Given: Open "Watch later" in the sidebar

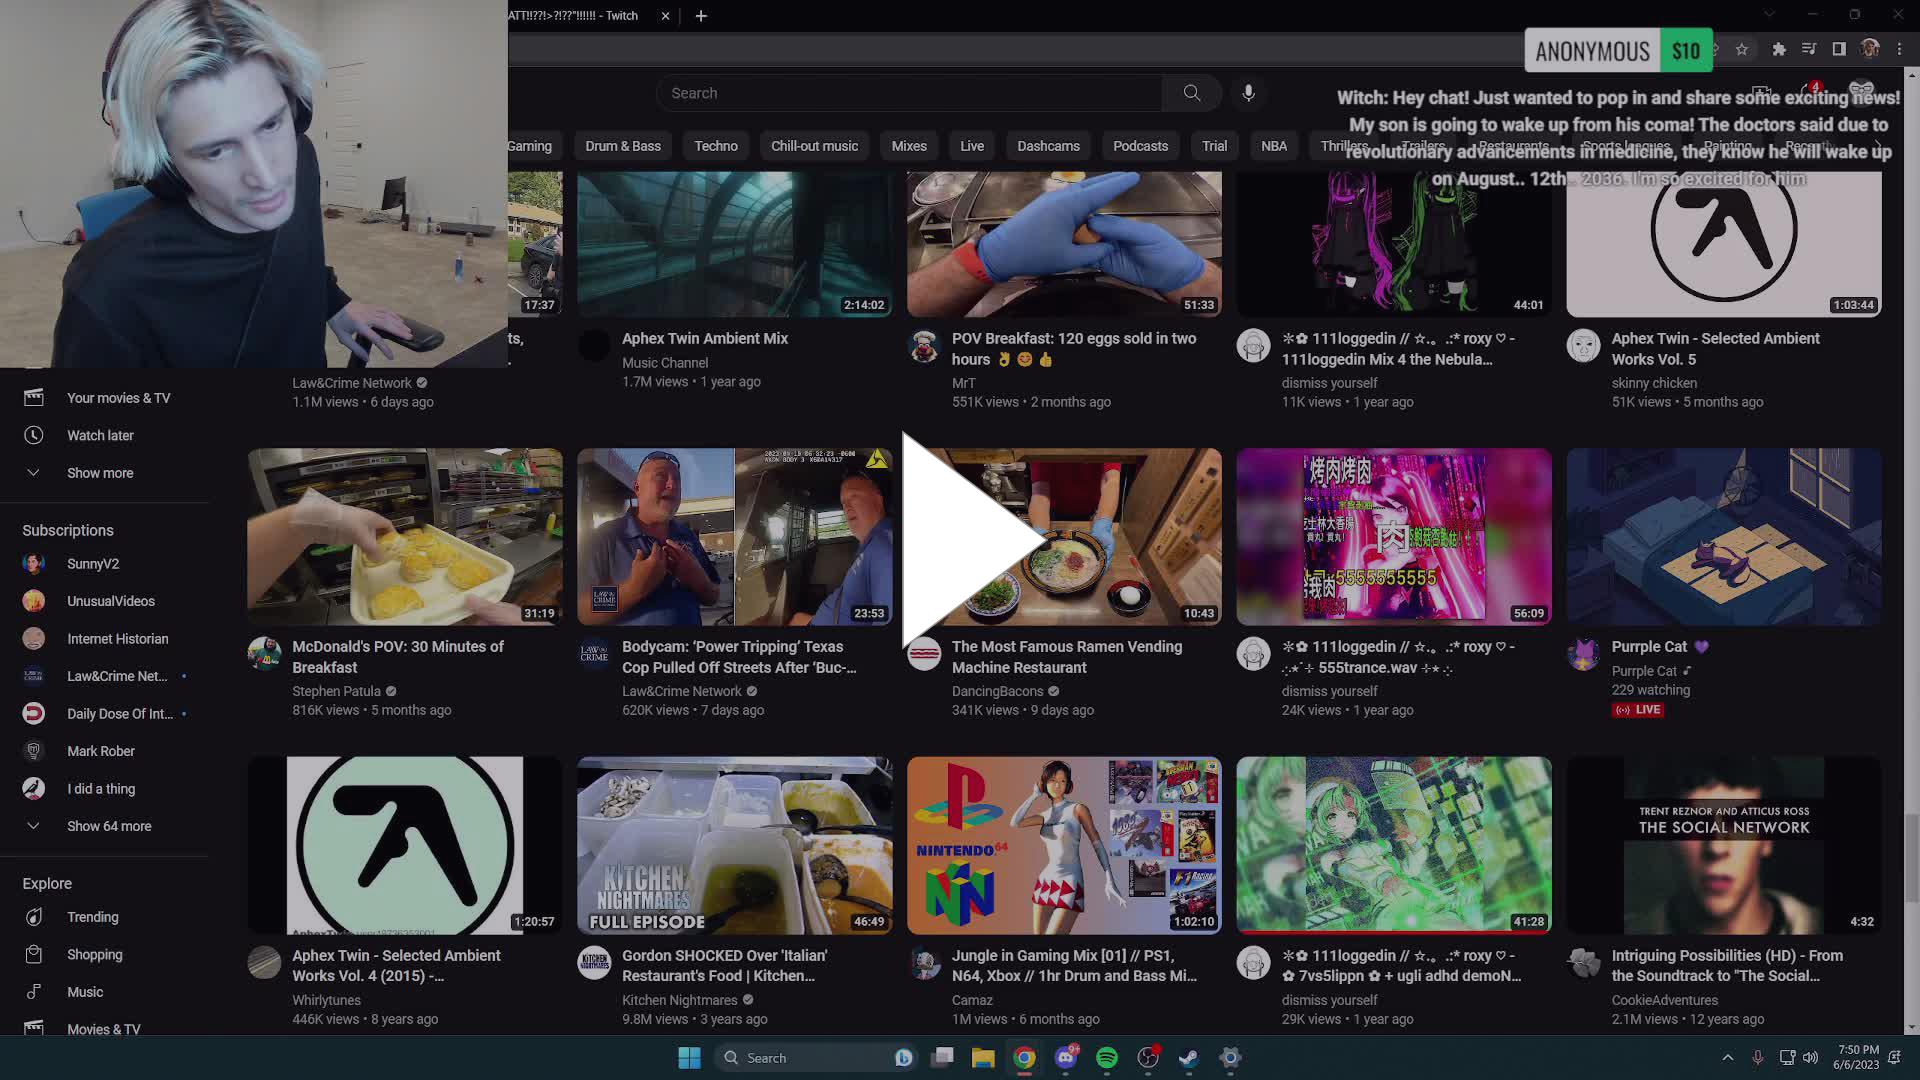Looking at the screenshot, I should click(100, 435).
